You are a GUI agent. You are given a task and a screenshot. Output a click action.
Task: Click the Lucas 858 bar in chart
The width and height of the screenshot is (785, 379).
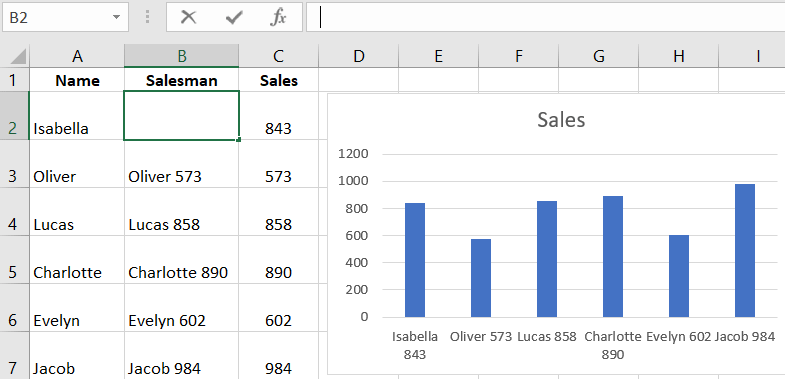pos(547,259)
